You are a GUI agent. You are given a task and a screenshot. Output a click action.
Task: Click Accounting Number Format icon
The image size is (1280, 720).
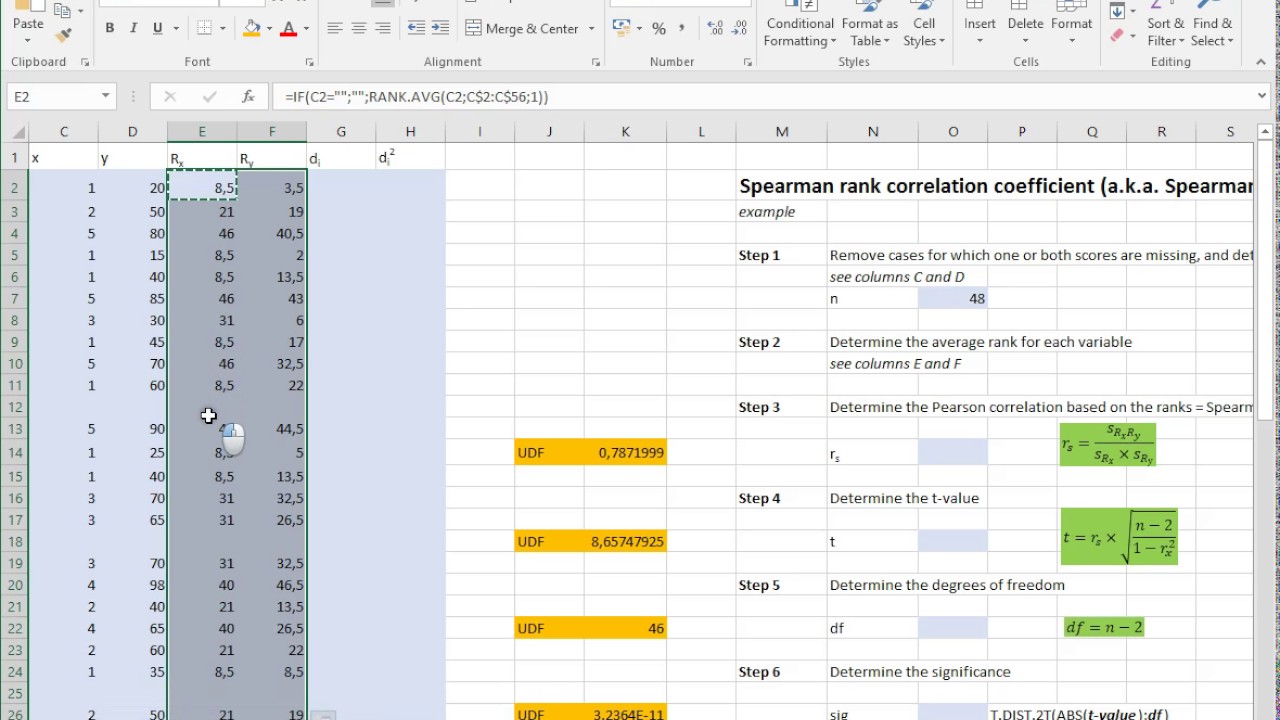[x=621, y=29]
